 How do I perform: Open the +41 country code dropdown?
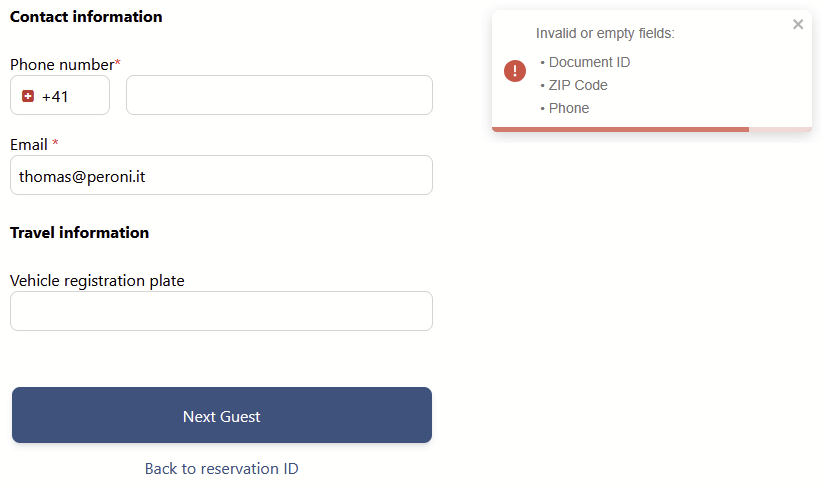60,96
